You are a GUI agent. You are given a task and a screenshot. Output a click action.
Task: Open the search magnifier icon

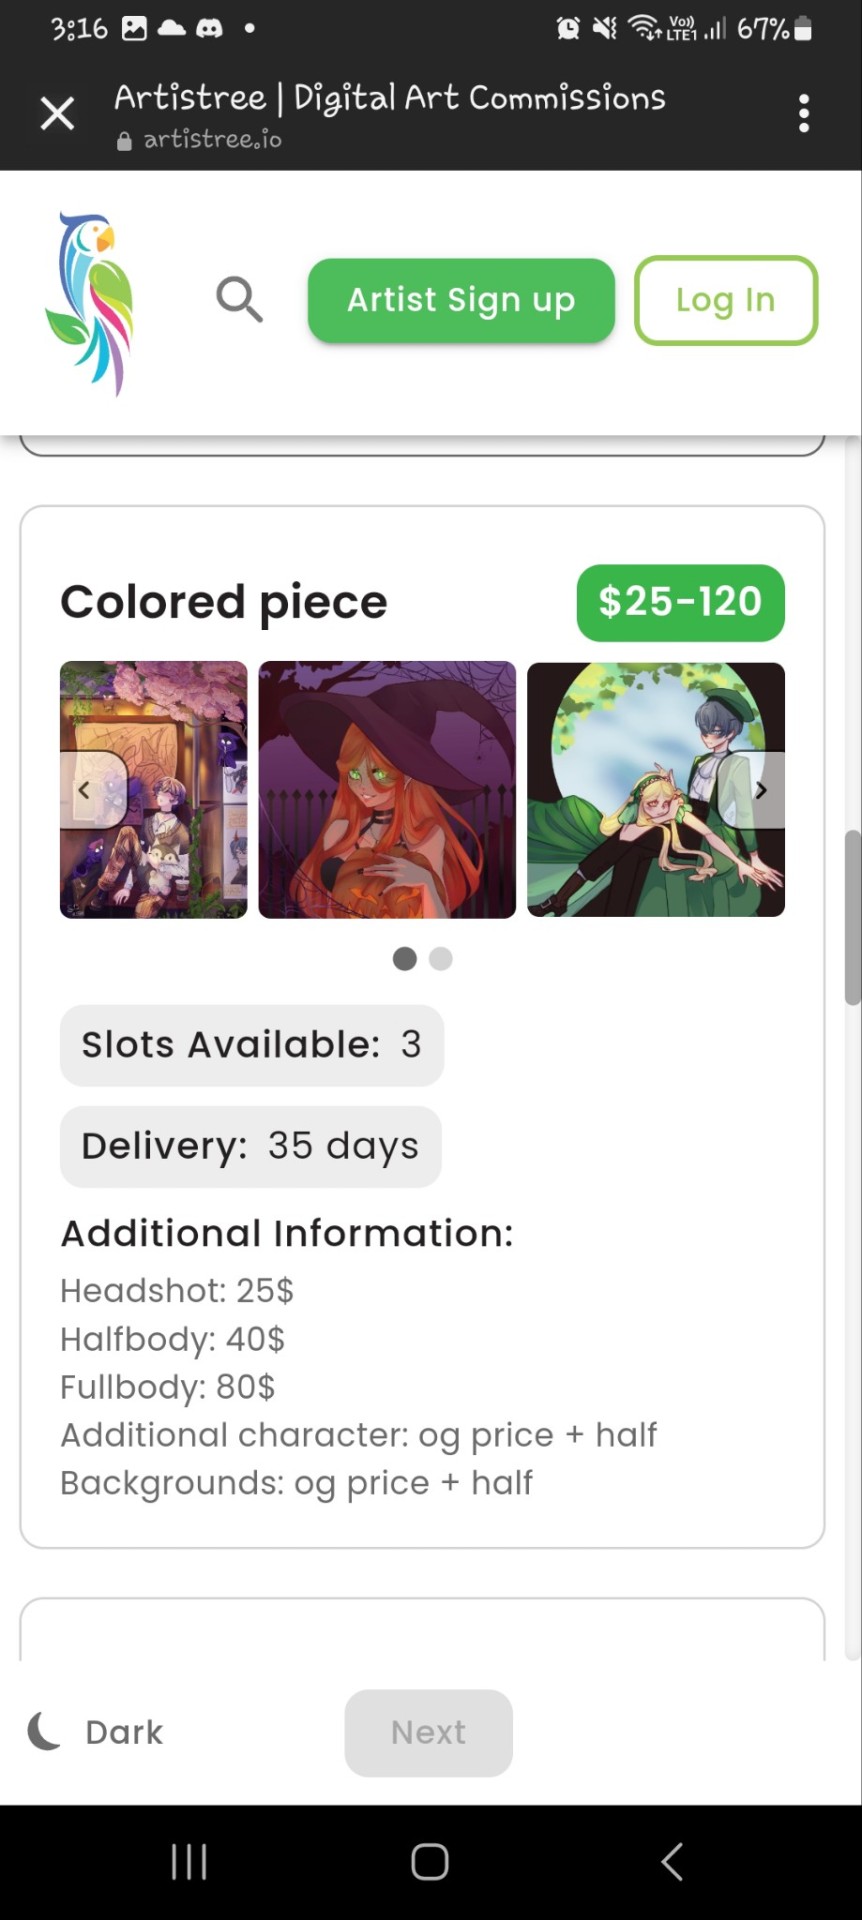click(x=239, y=300)
